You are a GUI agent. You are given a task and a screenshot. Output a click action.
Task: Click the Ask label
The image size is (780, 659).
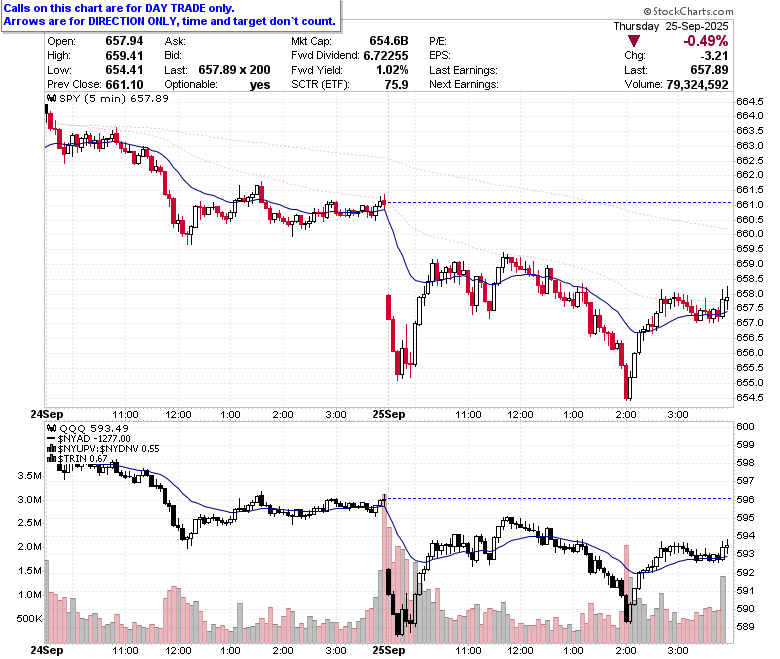coord(175,41)
